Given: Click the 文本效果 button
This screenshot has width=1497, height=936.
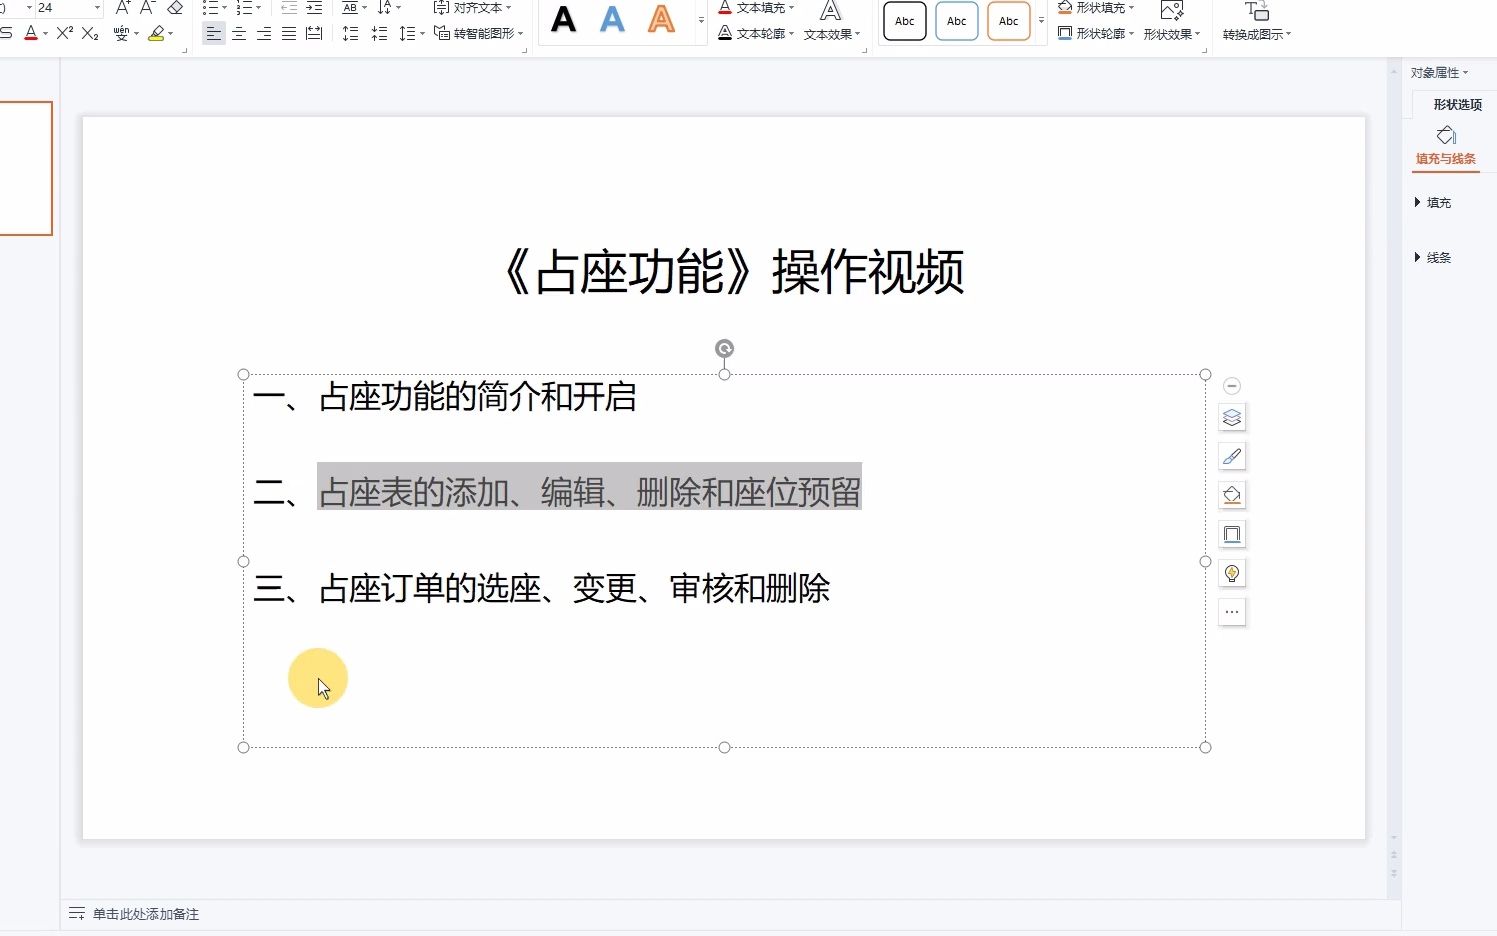Looking at the screenshot, I should coord(830,33).
